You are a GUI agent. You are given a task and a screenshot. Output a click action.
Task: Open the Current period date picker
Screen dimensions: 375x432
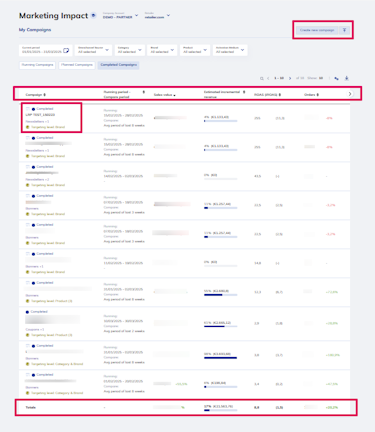pos(45,50)
